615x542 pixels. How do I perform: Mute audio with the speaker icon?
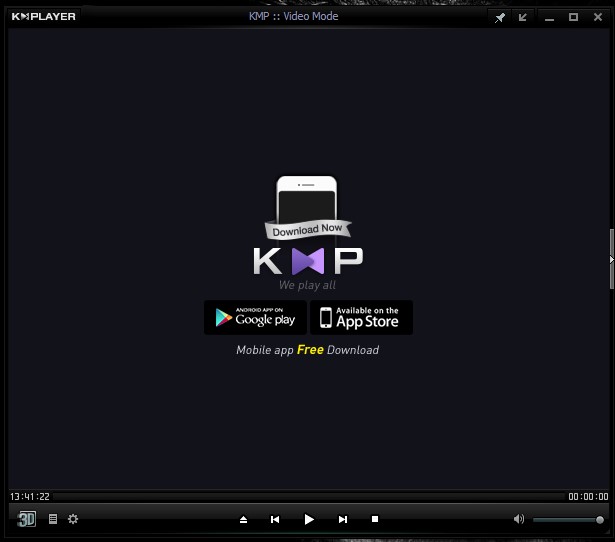point(519,519)
